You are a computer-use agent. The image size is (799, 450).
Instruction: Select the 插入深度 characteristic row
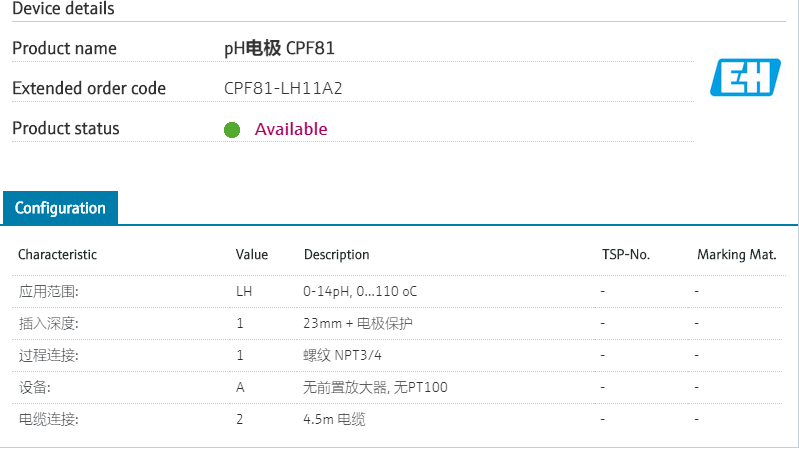click(48, 323)
